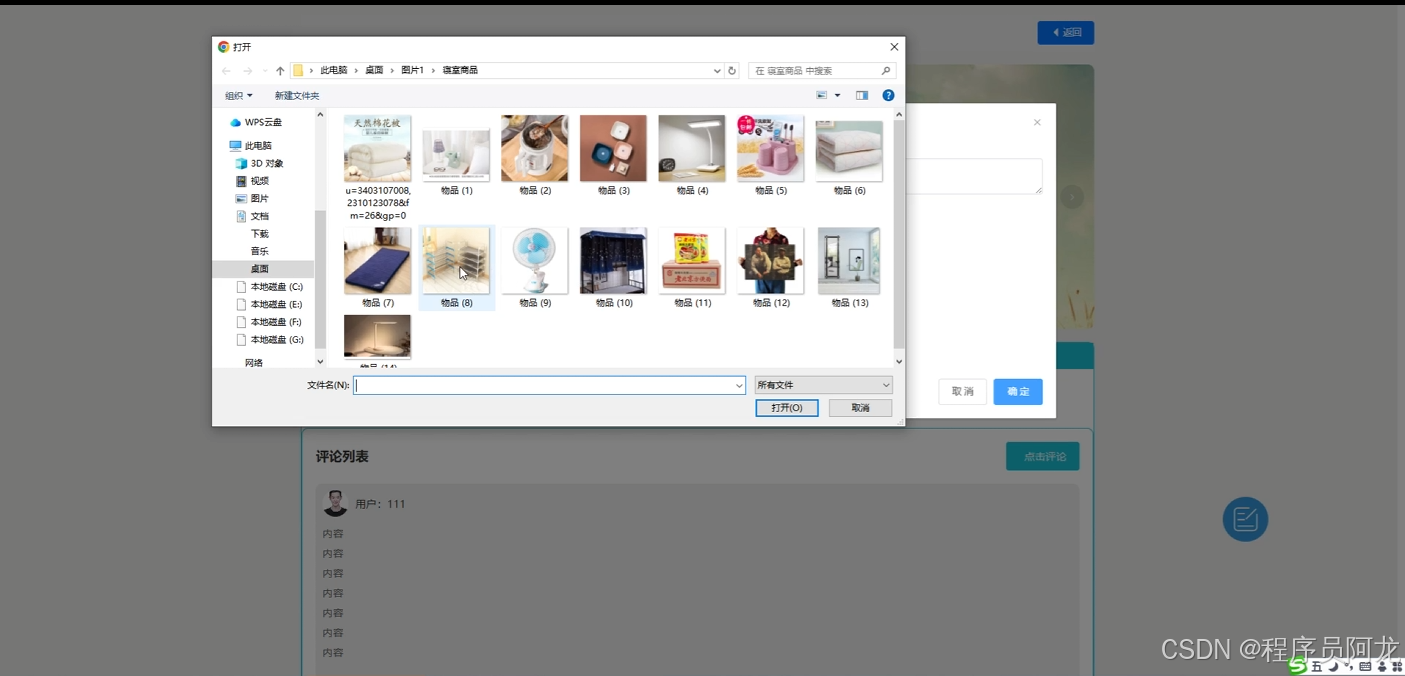
Task: Close the web page comment modal
Action: (x=1037, y=122)
